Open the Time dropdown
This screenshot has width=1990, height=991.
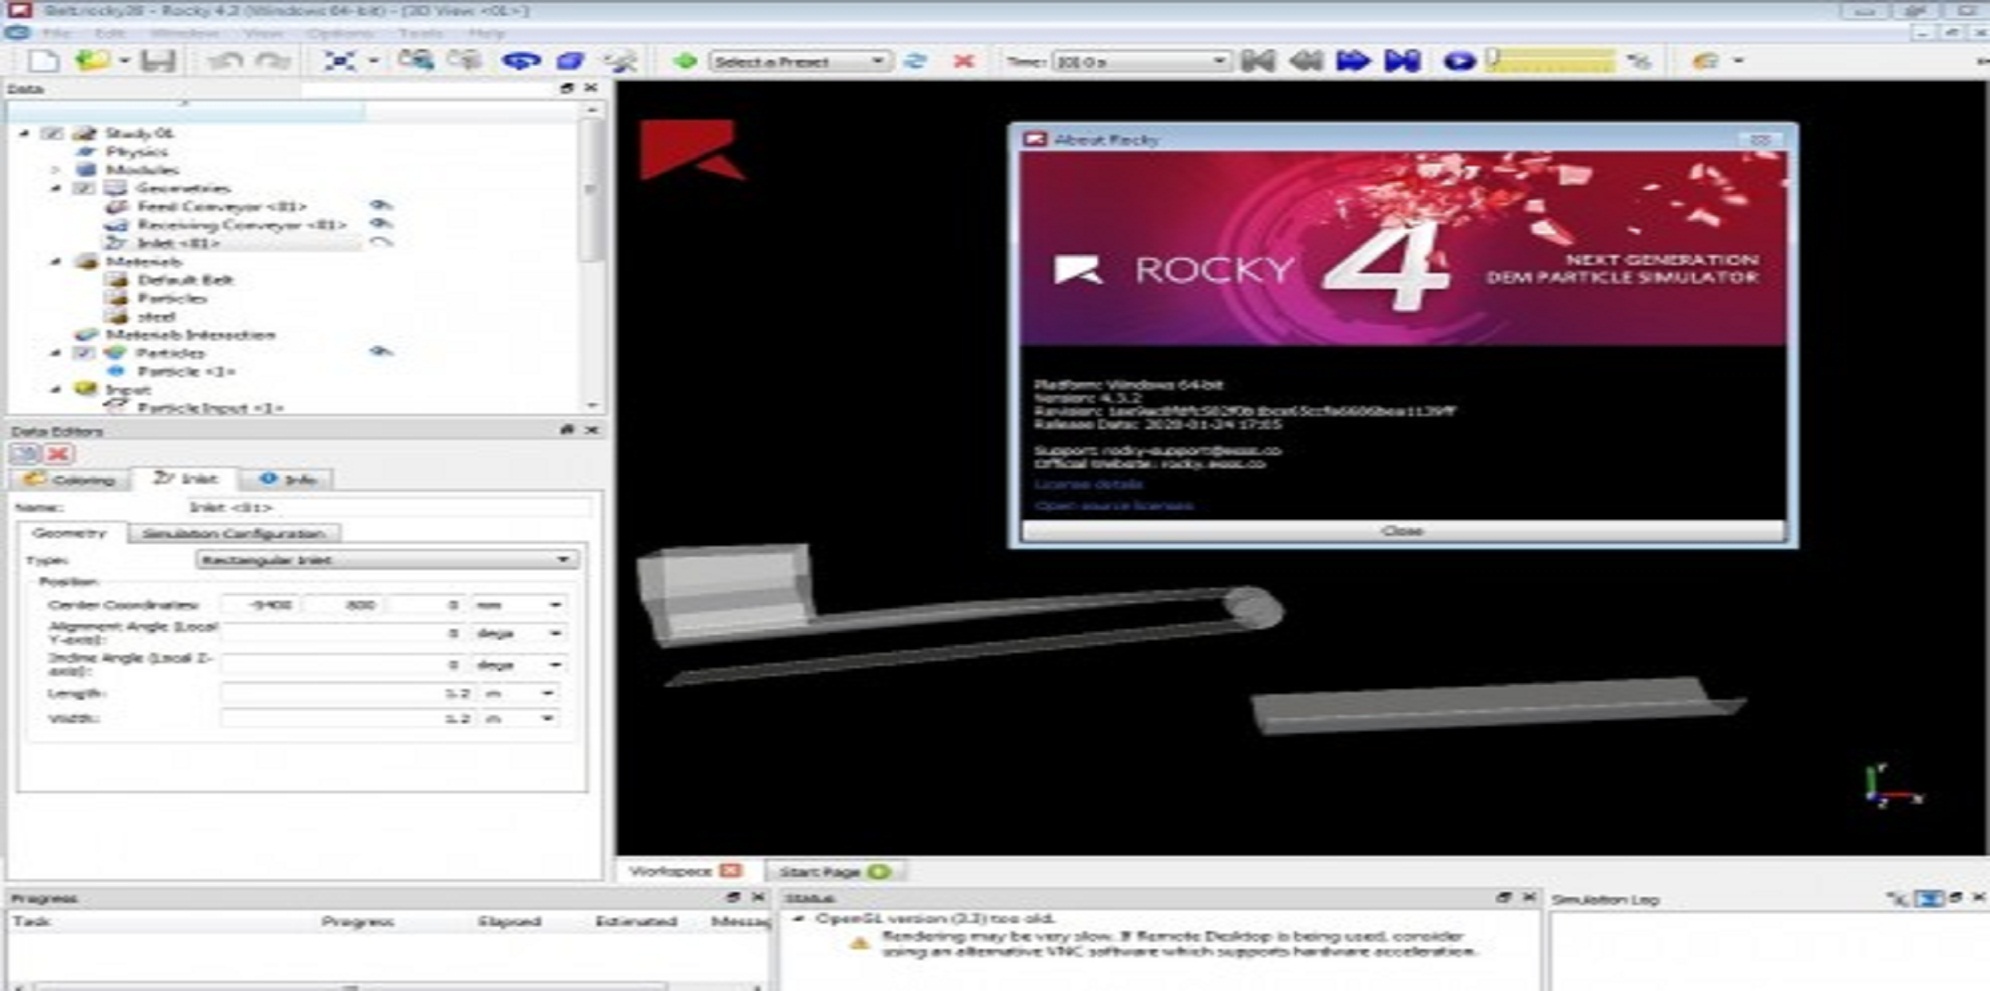pyautogui.click(x=1141, y=61)
